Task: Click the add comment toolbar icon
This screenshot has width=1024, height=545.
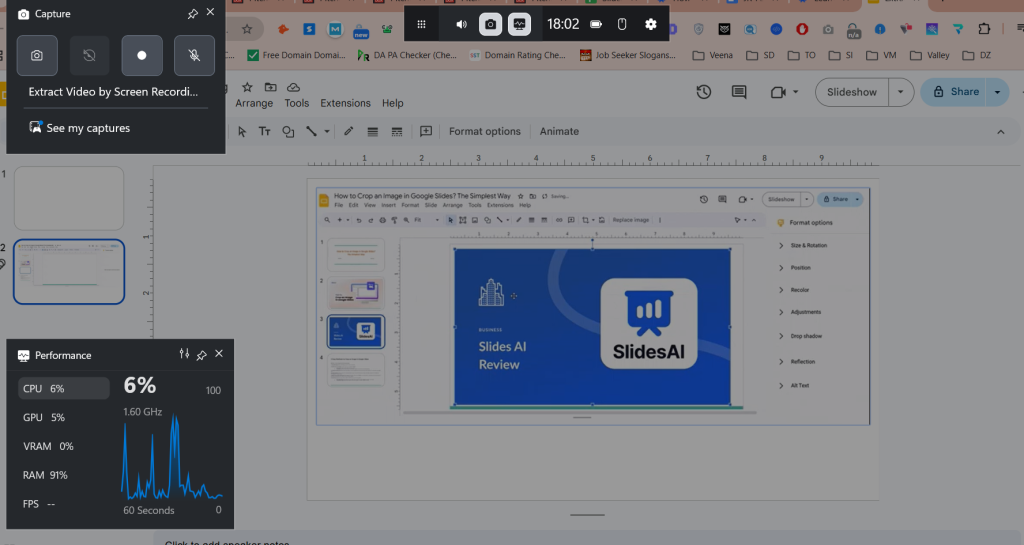Action: [x=426, y=131]
